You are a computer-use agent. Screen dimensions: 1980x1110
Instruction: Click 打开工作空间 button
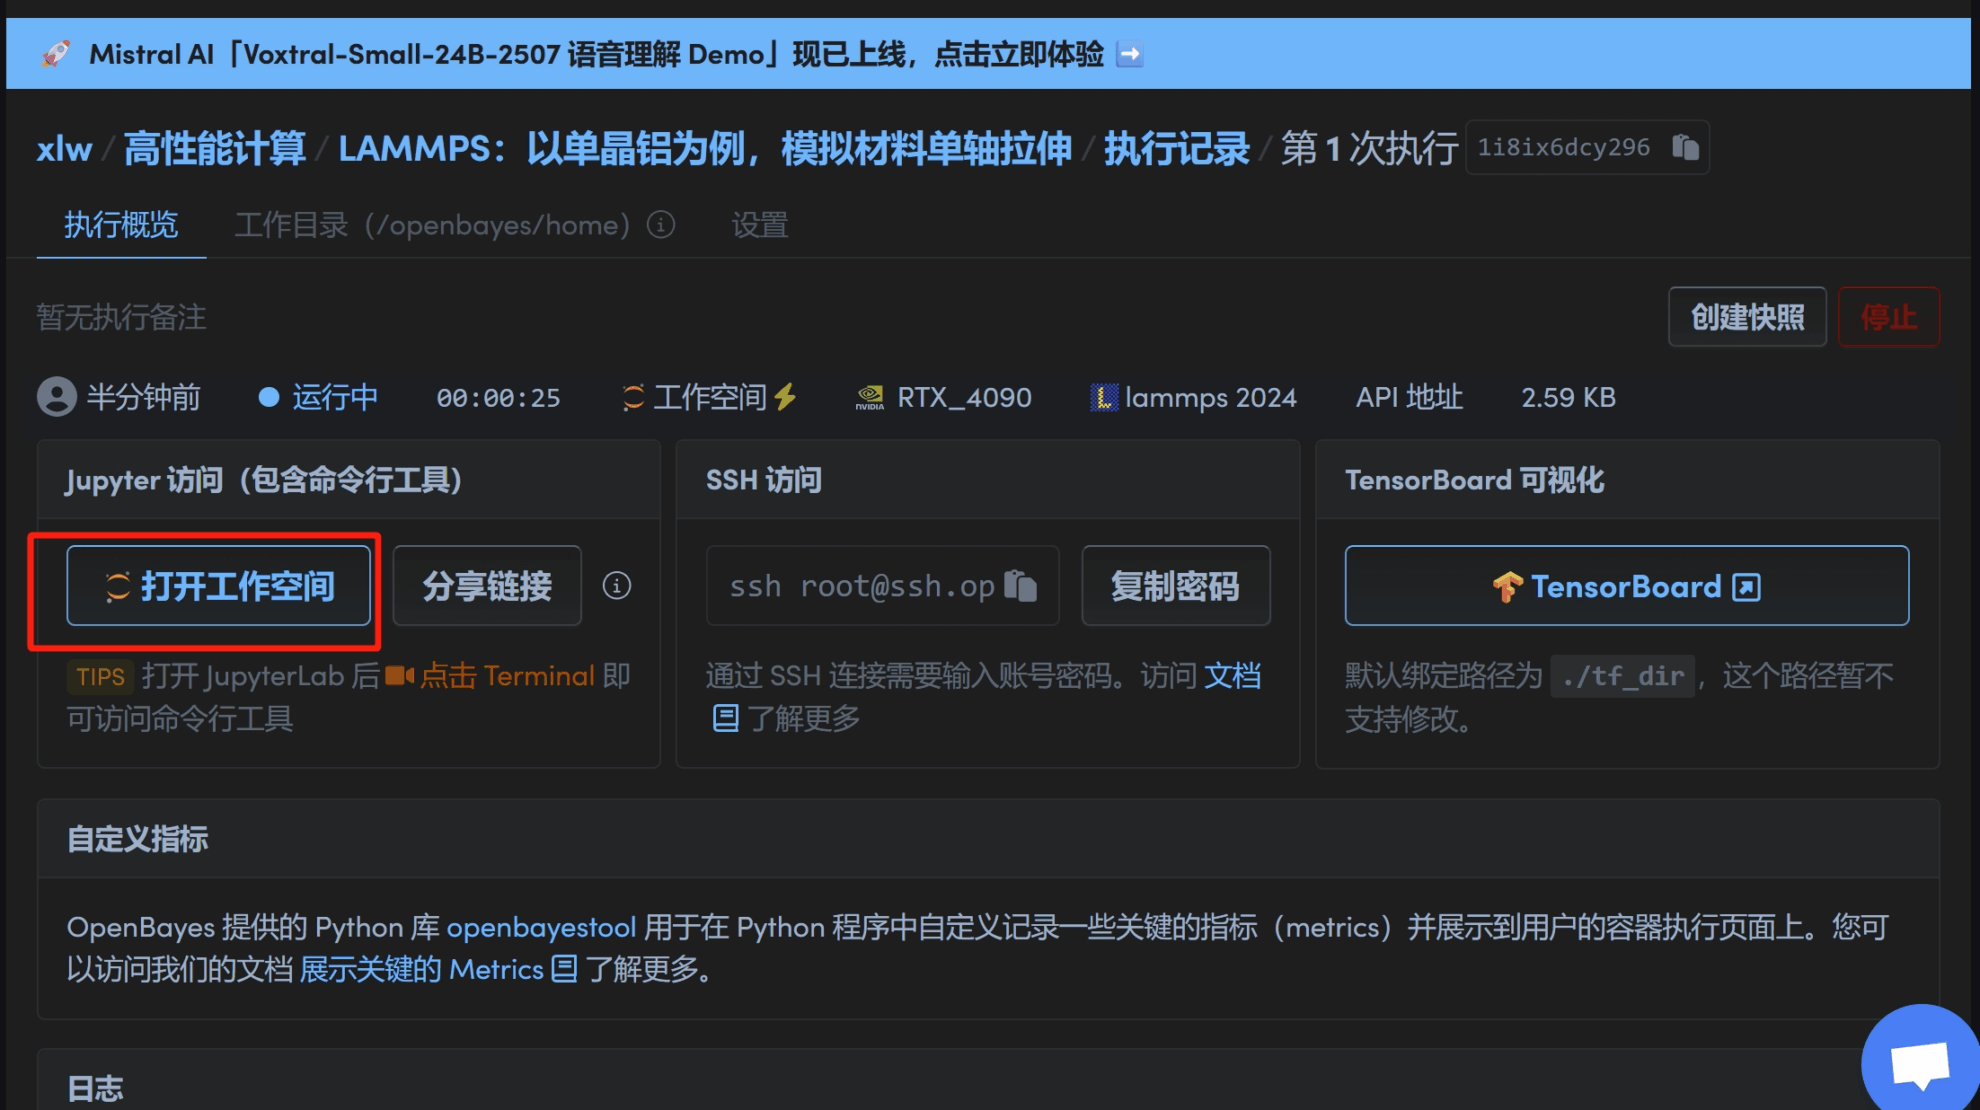pyautogui.click(x=219, y=586)
